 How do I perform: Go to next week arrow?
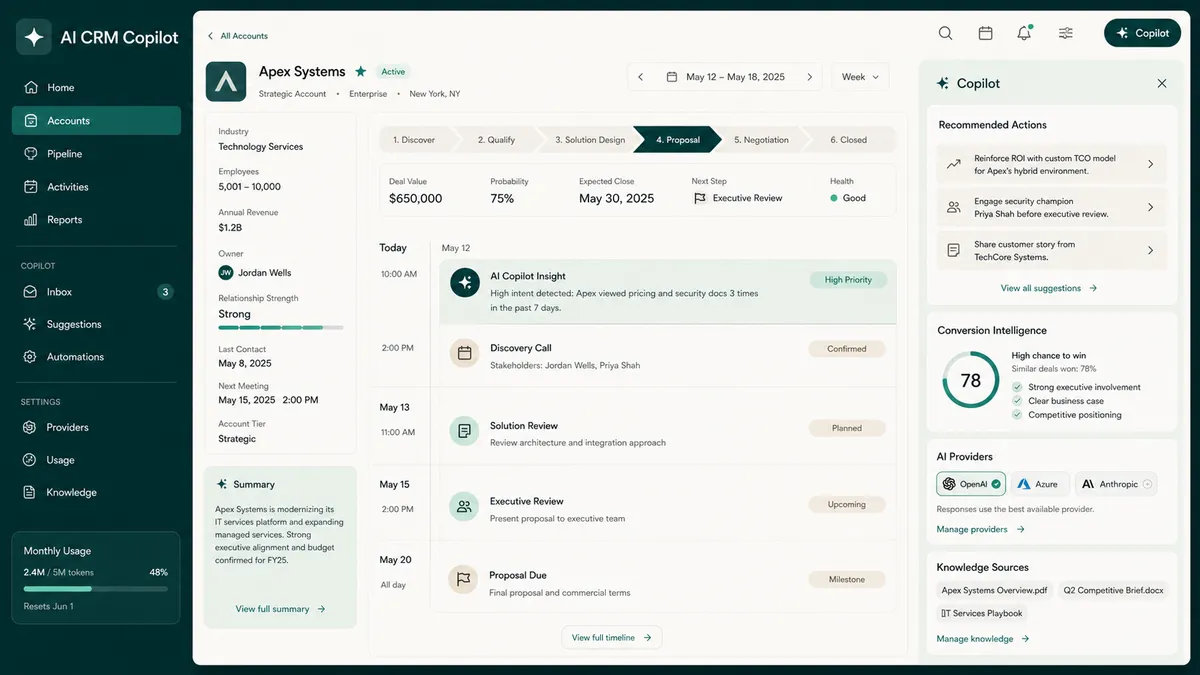point(810,77)
